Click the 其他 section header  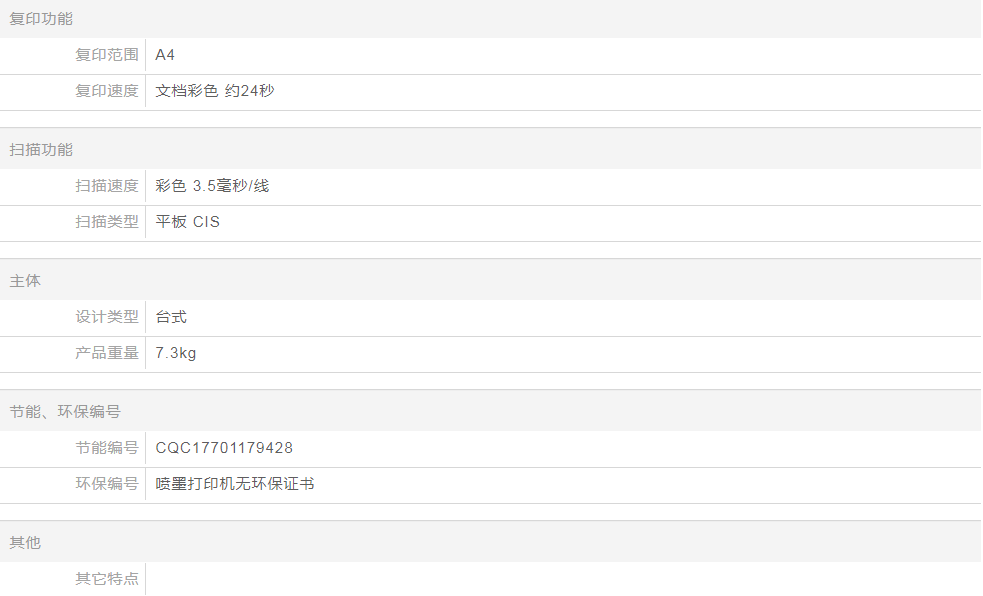coord(25,543)
